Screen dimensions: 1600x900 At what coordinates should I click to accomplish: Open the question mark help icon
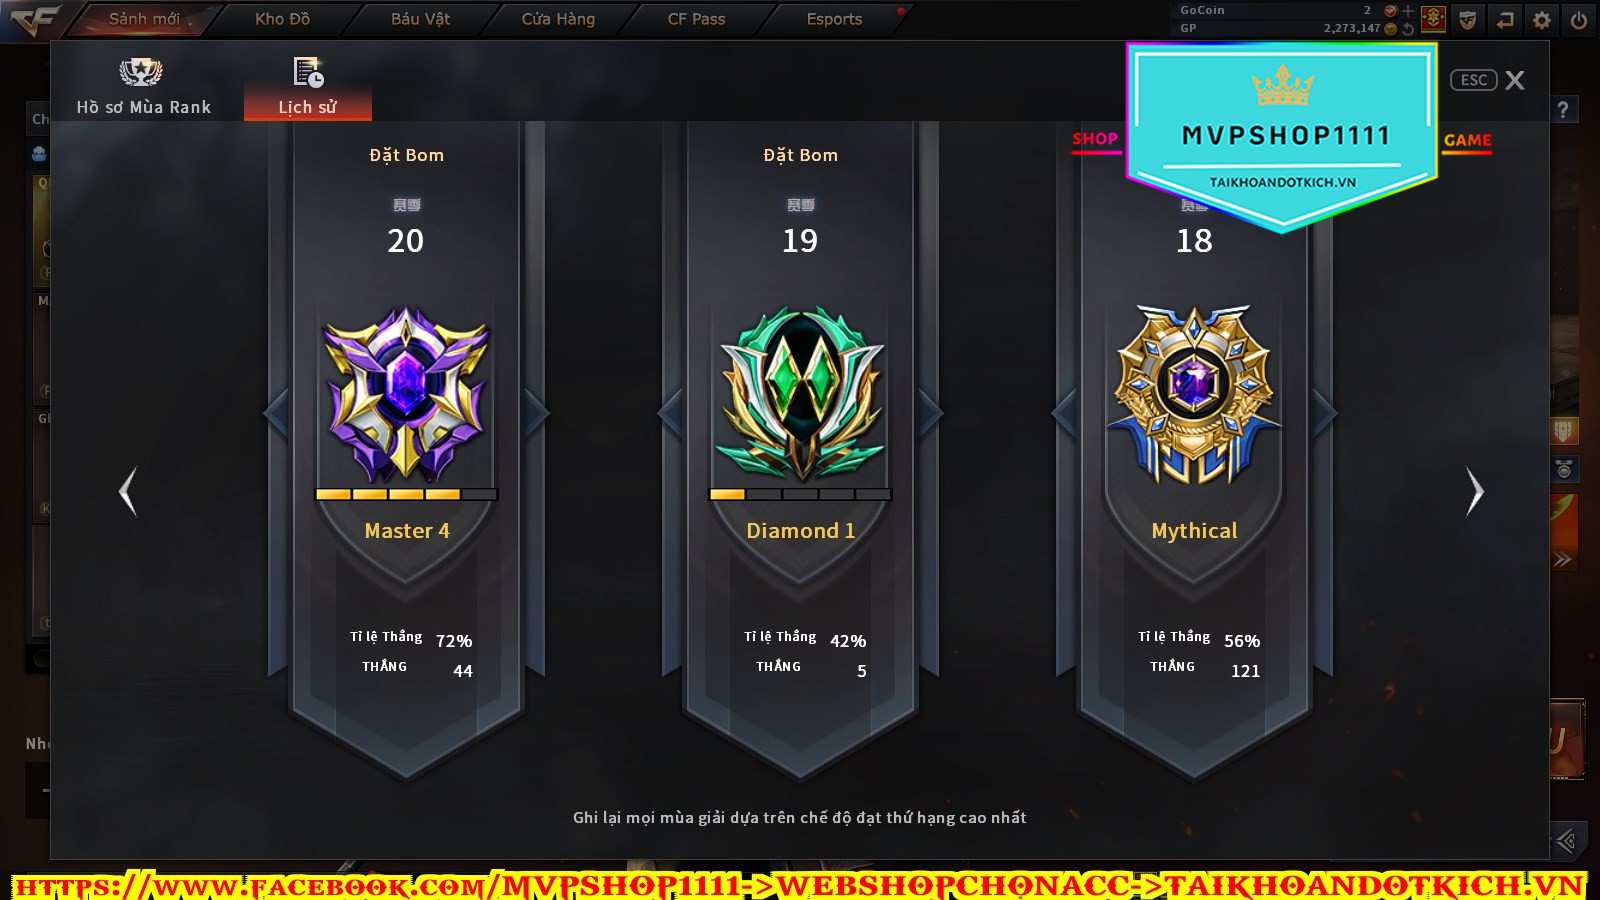(x=1563, y=110)
